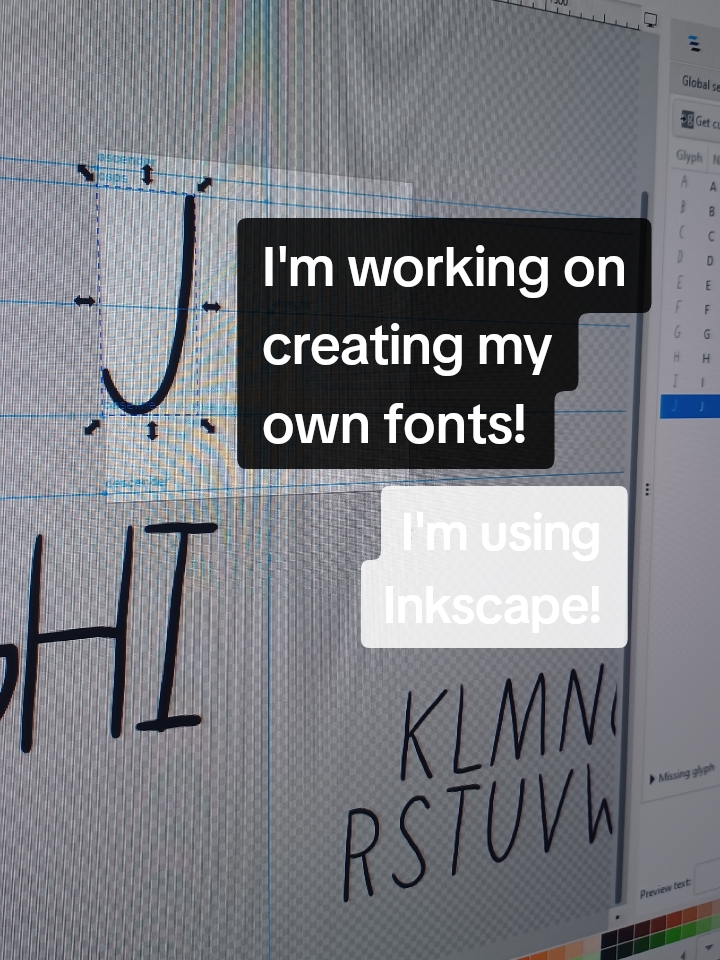This screenshot has width=720, height=960.
Task: Select glyph row B in list
Action: pyautogui.click(x=698, y=209)
